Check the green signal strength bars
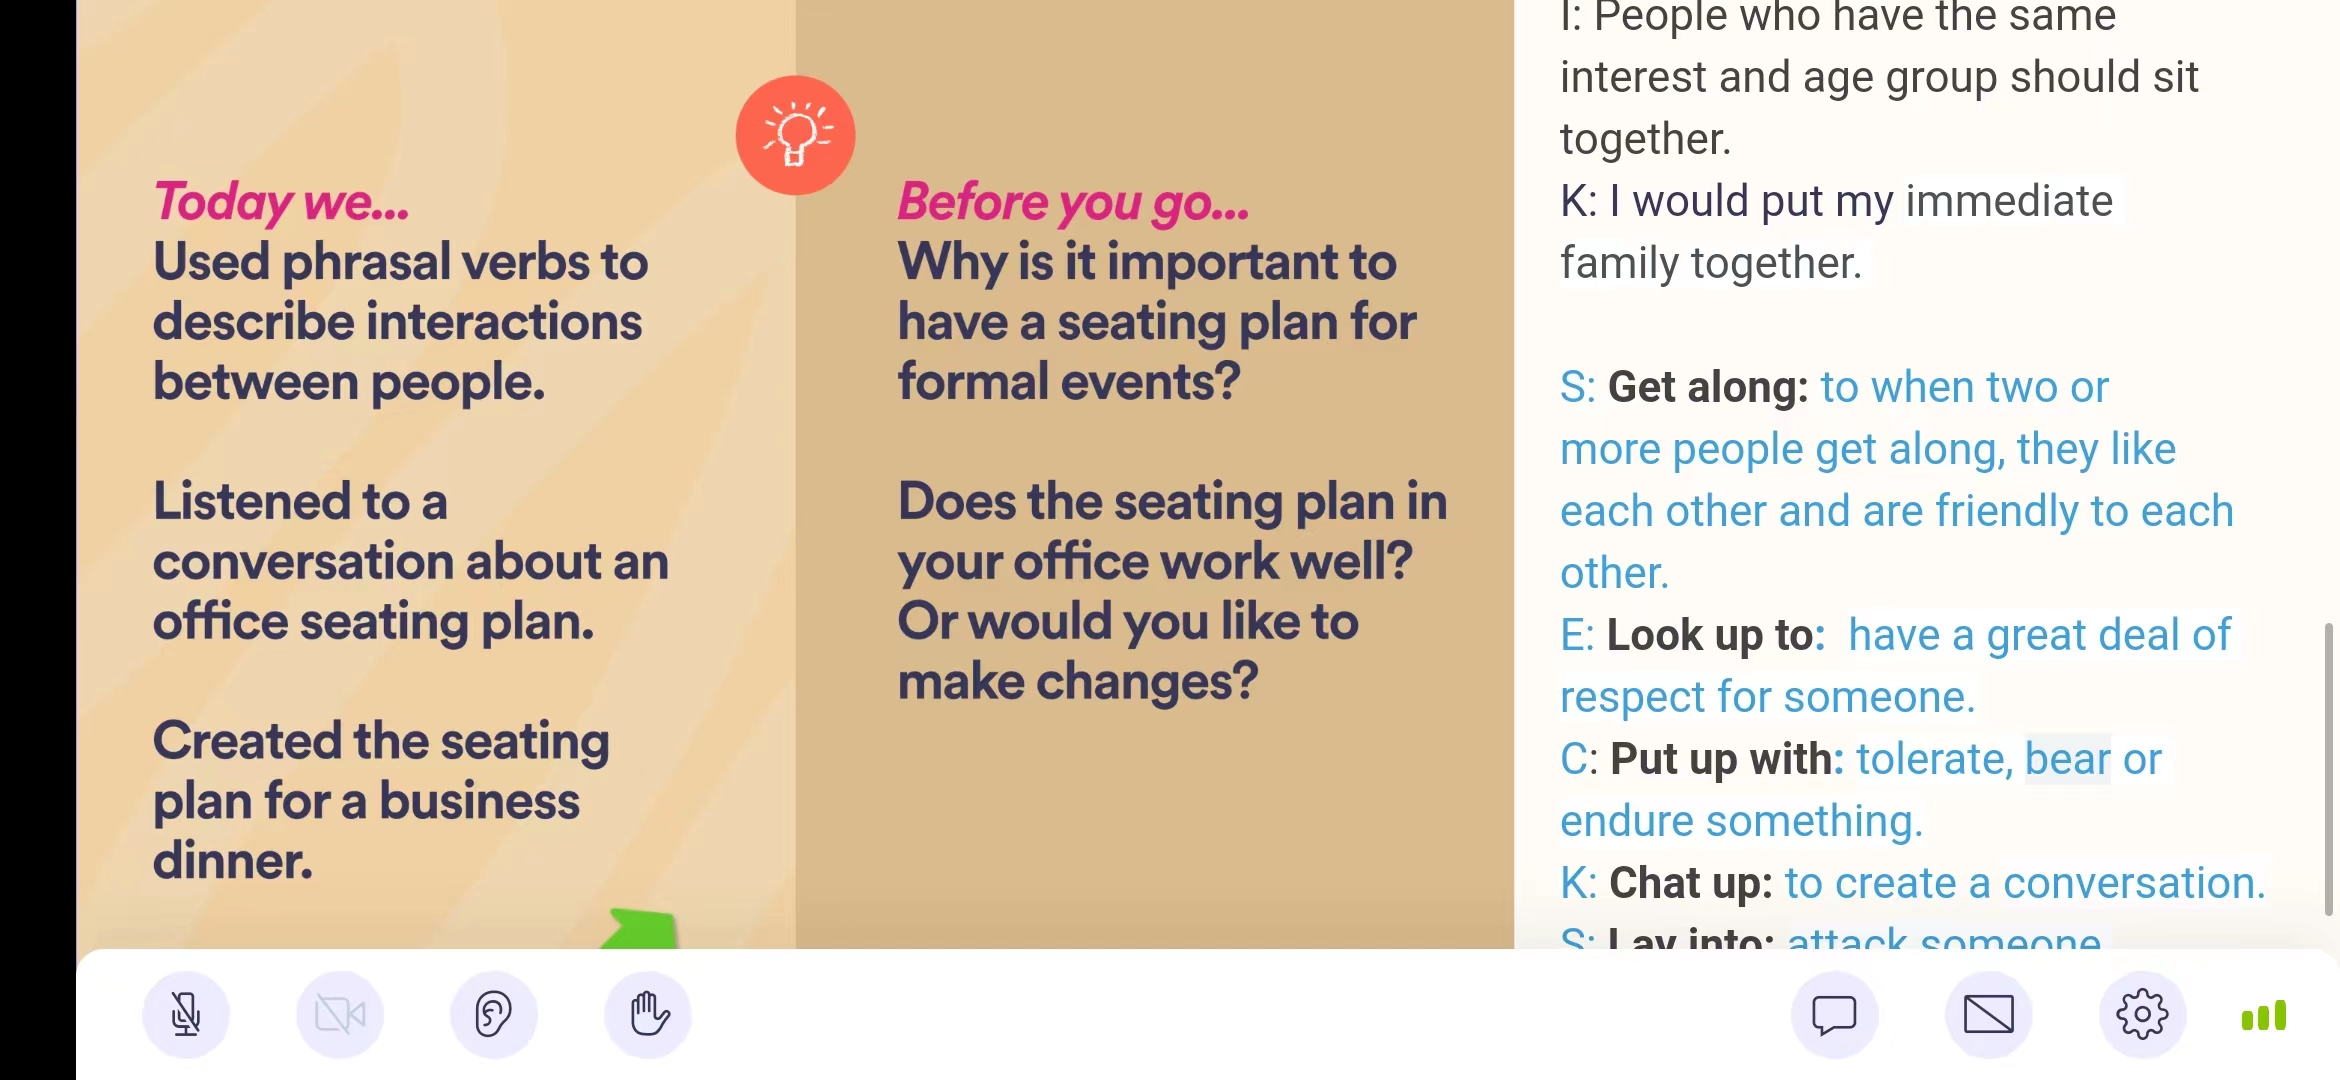The image size is (2340, 1080). (x=2264, y=1015)
